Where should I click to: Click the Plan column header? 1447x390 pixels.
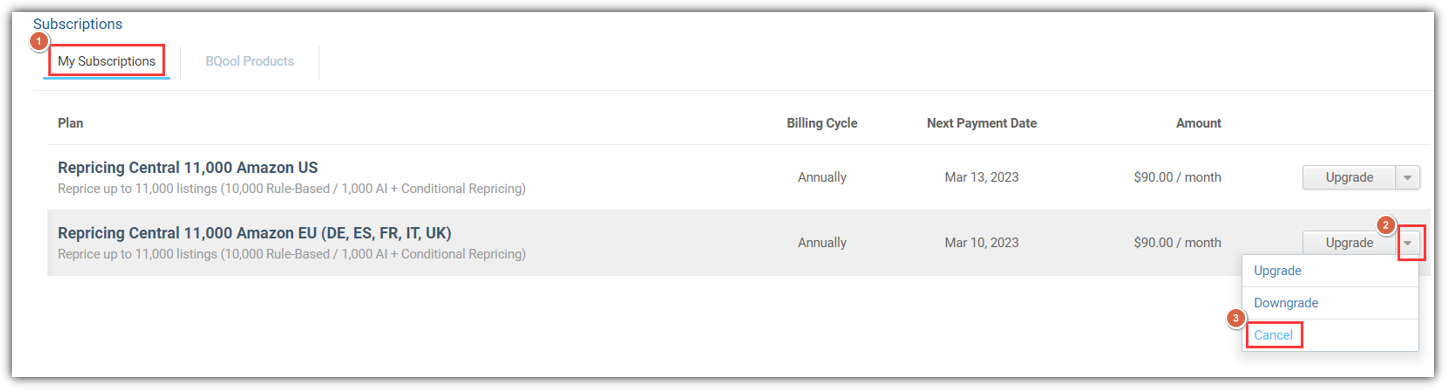point(71,123)
